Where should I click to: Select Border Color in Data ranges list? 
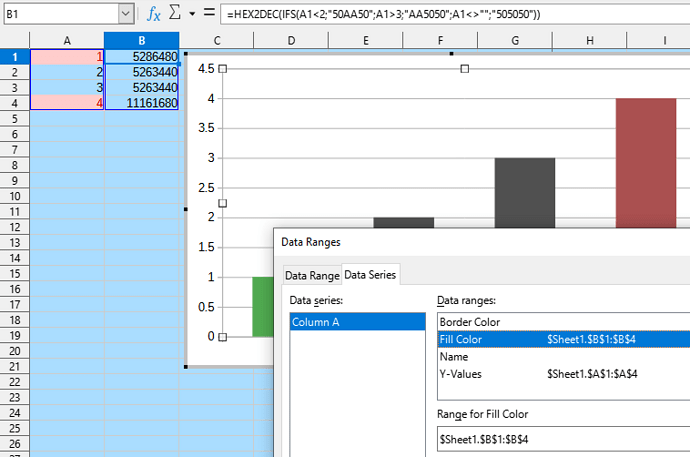point(564,322)
